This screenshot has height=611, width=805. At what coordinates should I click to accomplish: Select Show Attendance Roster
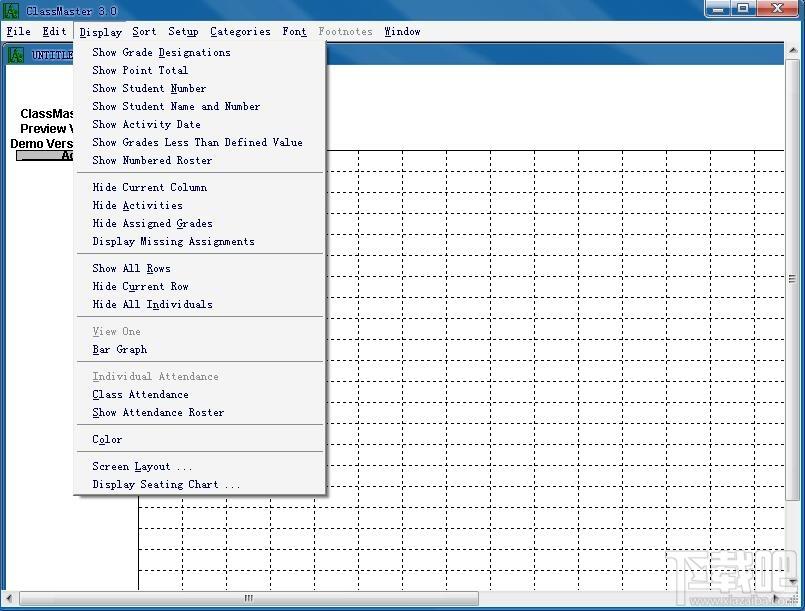[x=200, y=412]
